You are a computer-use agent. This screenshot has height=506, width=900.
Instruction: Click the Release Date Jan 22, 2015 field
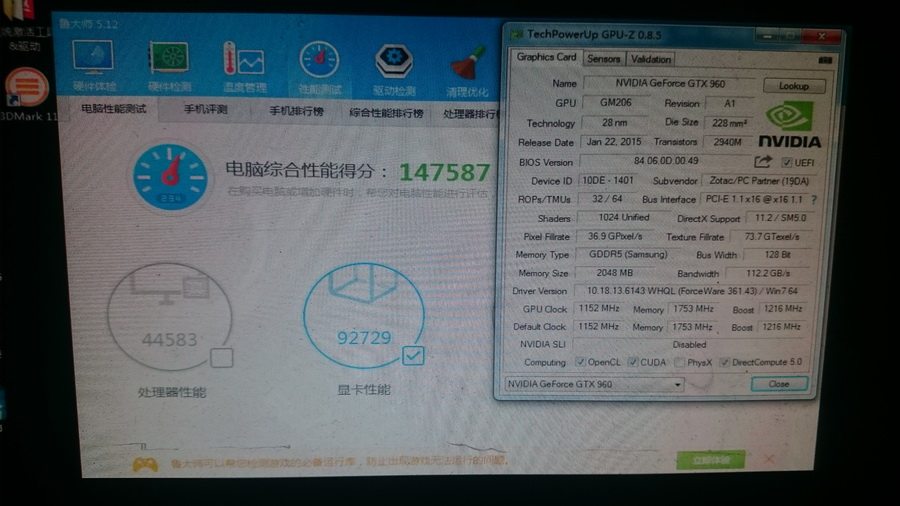[x=614, y=142]
